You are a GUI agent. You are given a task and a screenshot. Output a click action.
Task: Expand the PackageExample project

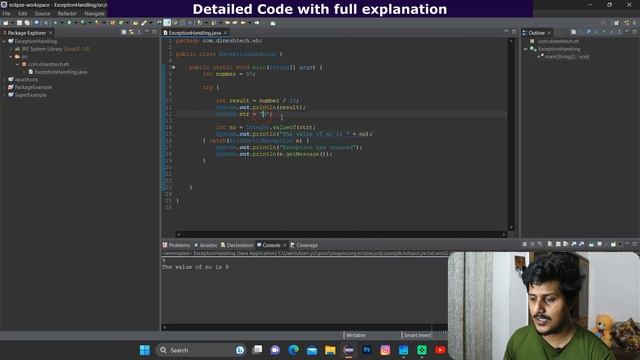[x=4, y=87]
